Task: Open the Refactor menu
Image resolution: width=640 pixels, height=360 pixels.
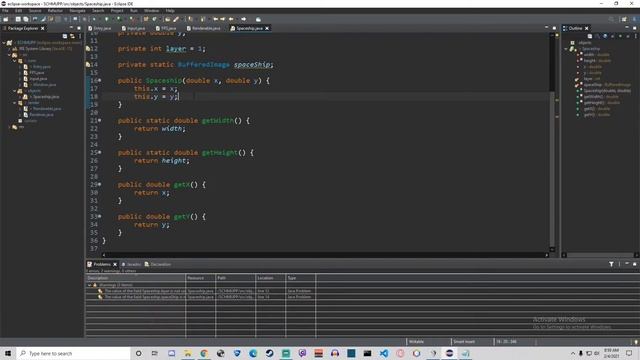Action: click(55, 11)
